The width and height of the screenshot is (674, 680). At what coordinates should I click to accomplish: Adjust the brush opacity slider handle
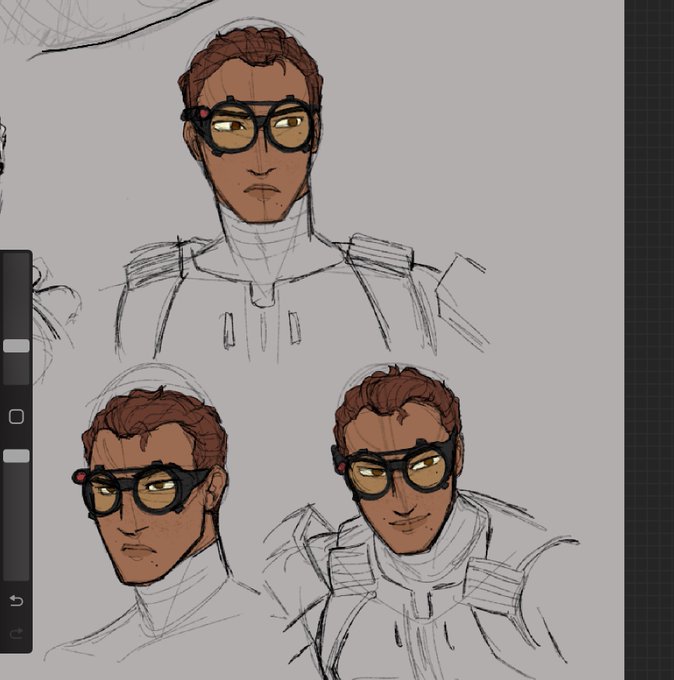click(16, 456)
